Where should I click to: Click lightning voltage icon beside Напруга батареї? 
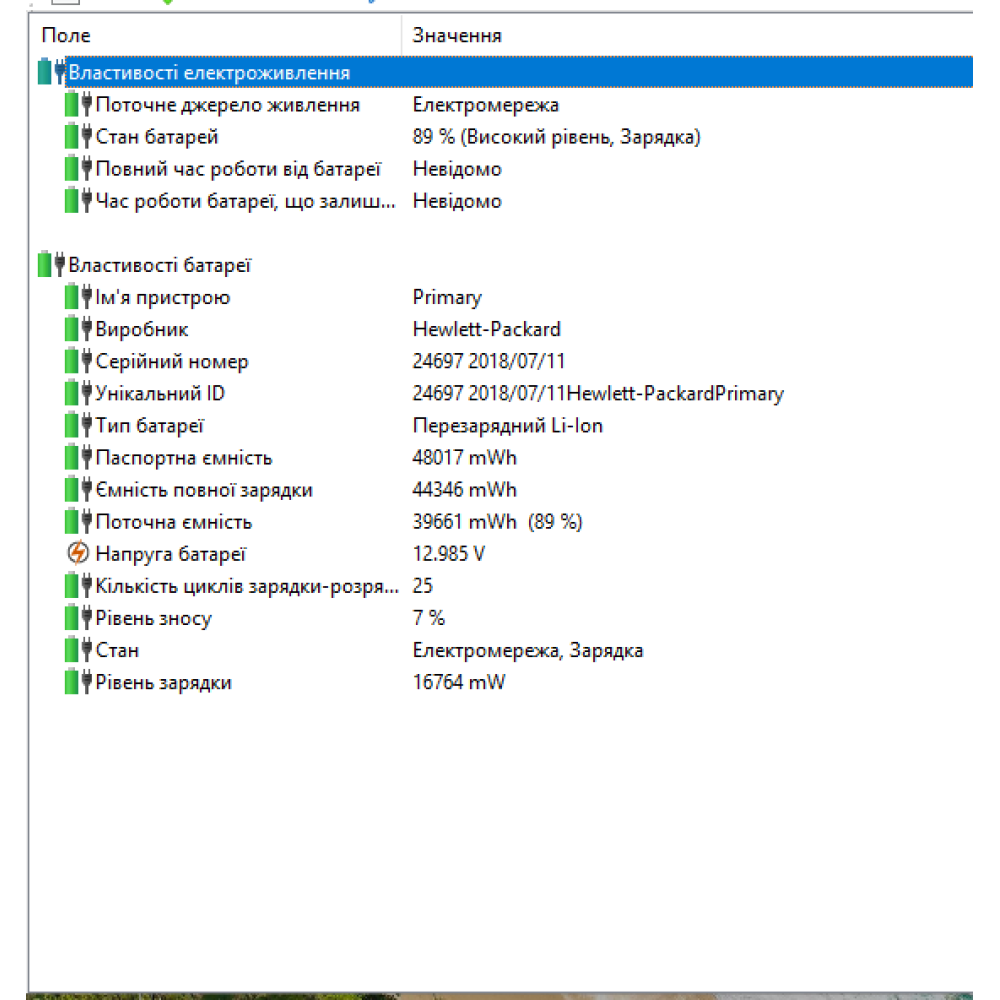(78, 553)
